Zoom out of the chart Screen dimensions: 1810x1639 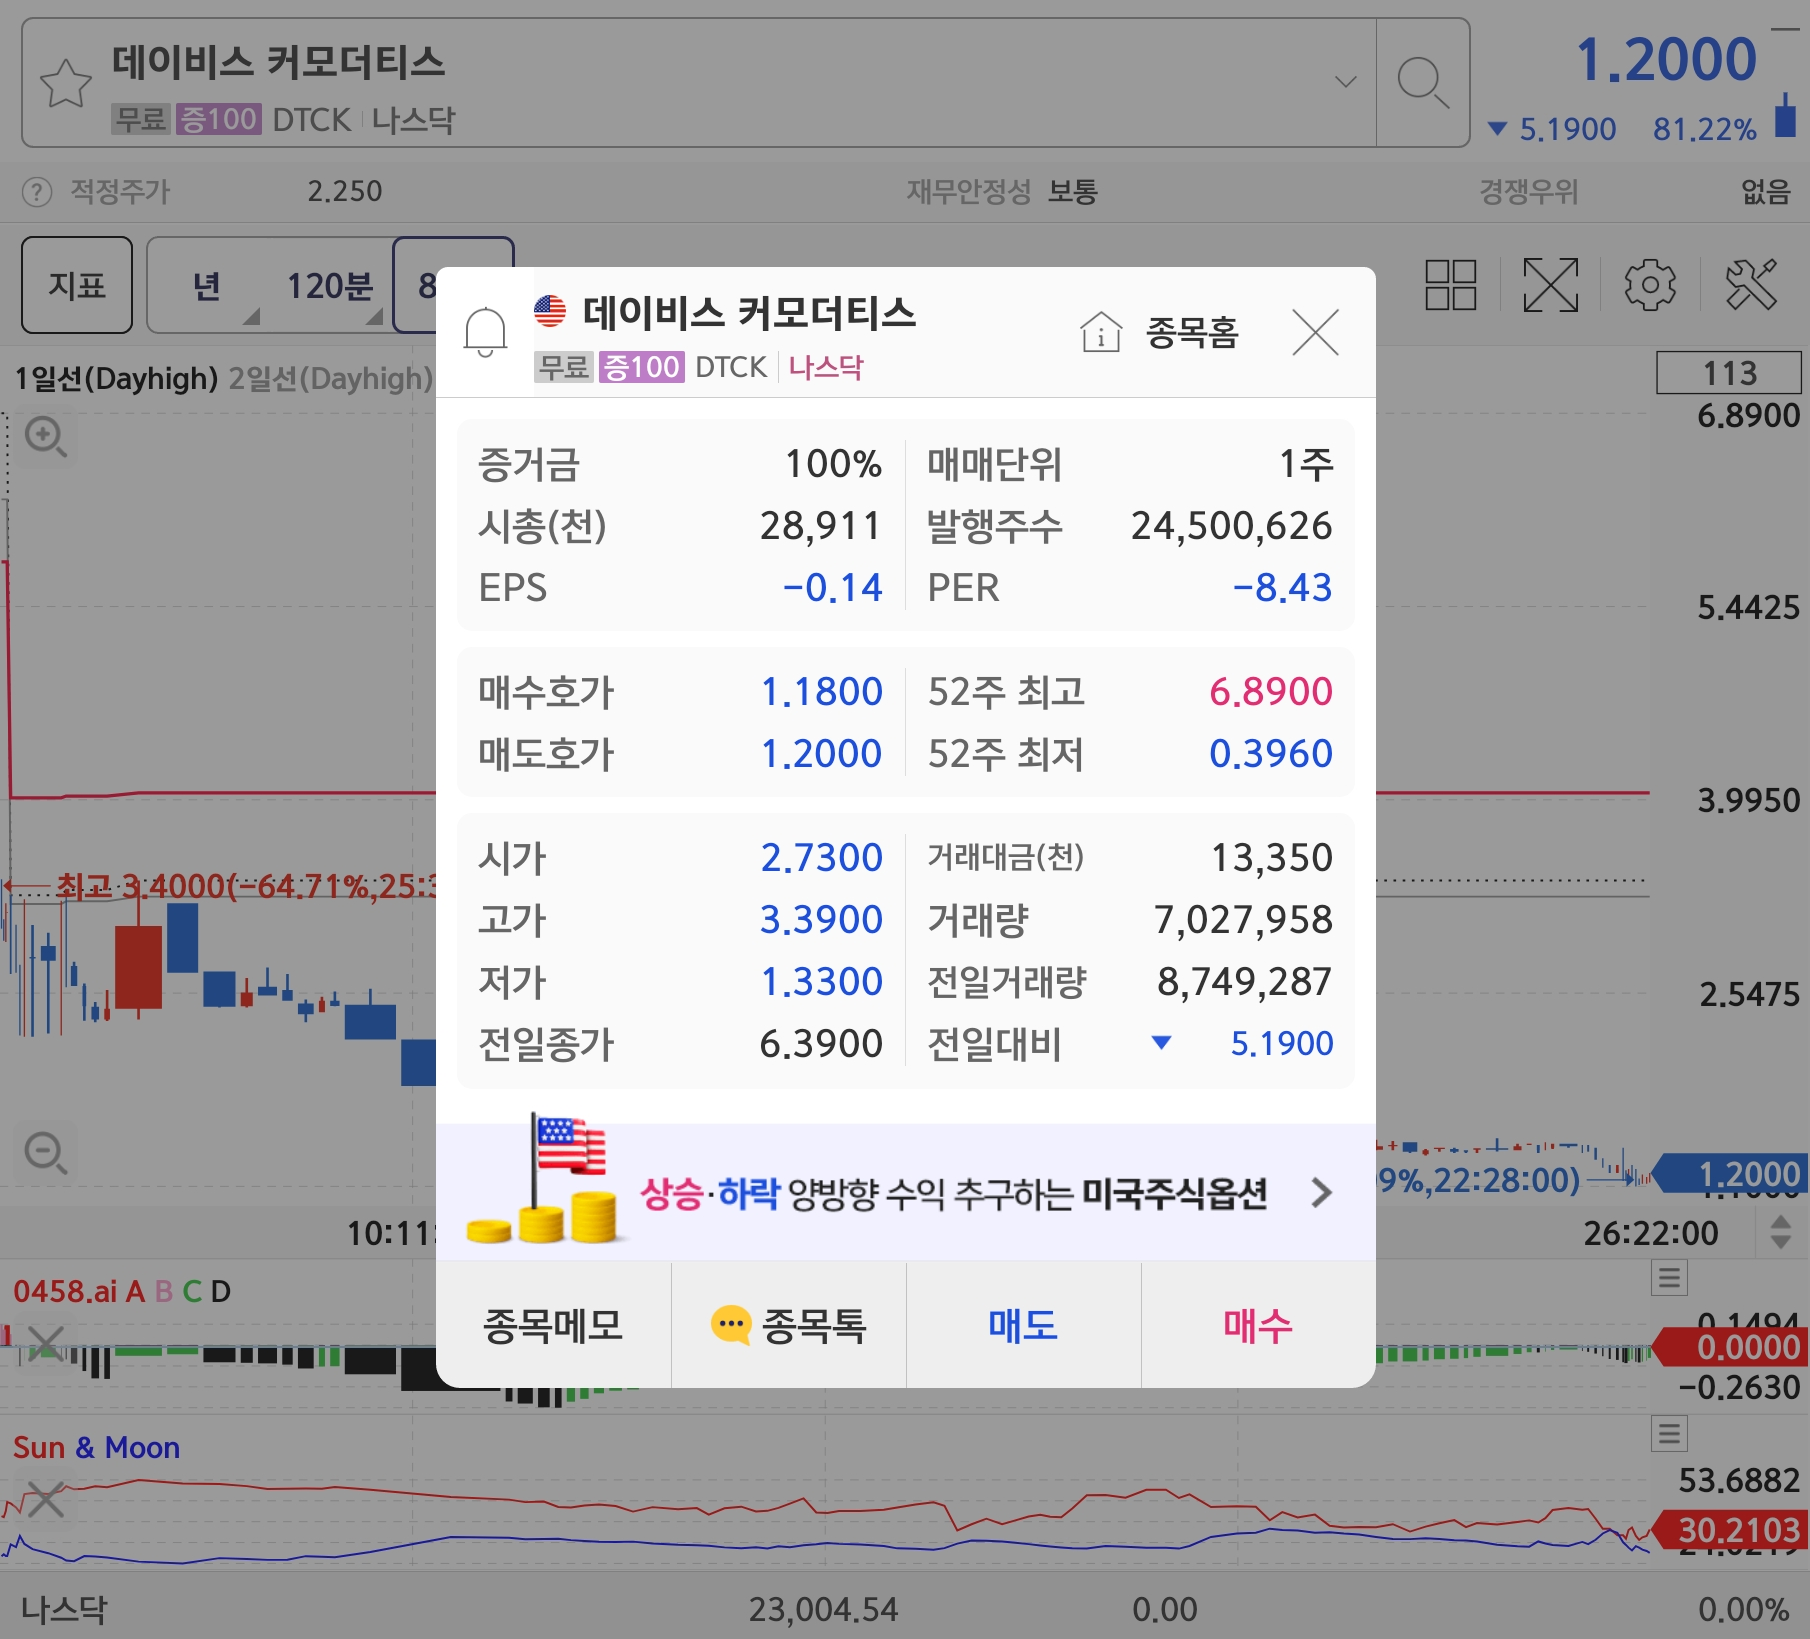45,1153
